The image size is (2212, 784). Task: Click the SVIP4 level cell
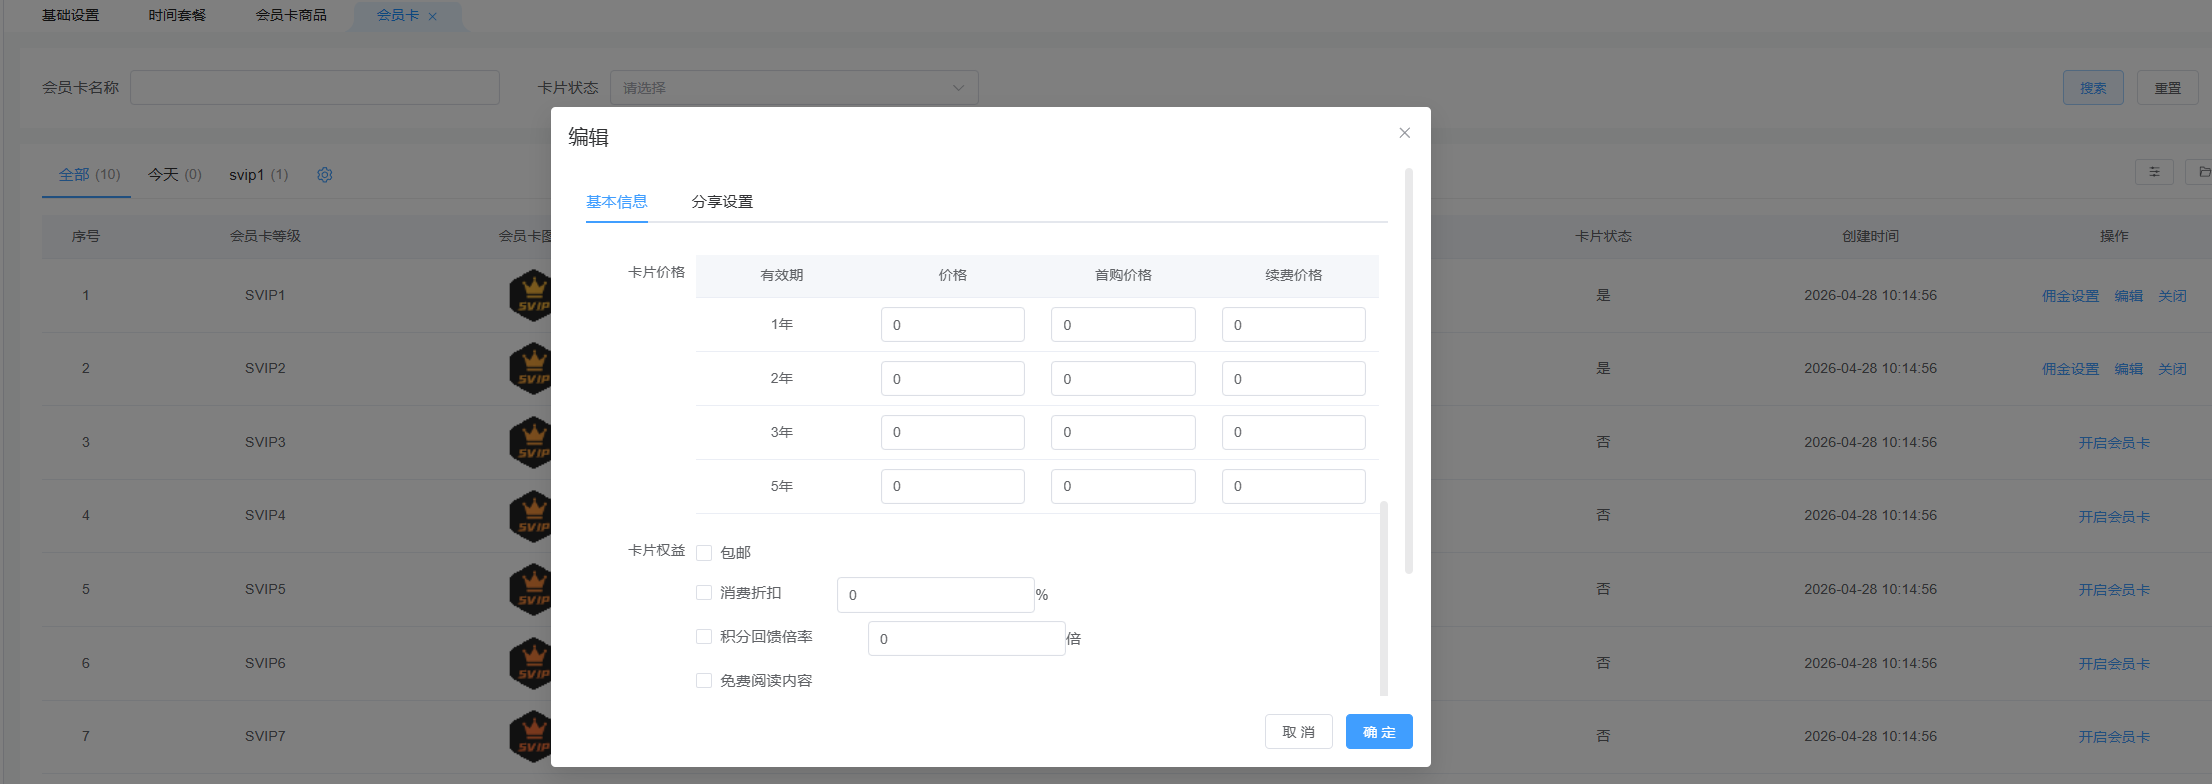(265, 516)
